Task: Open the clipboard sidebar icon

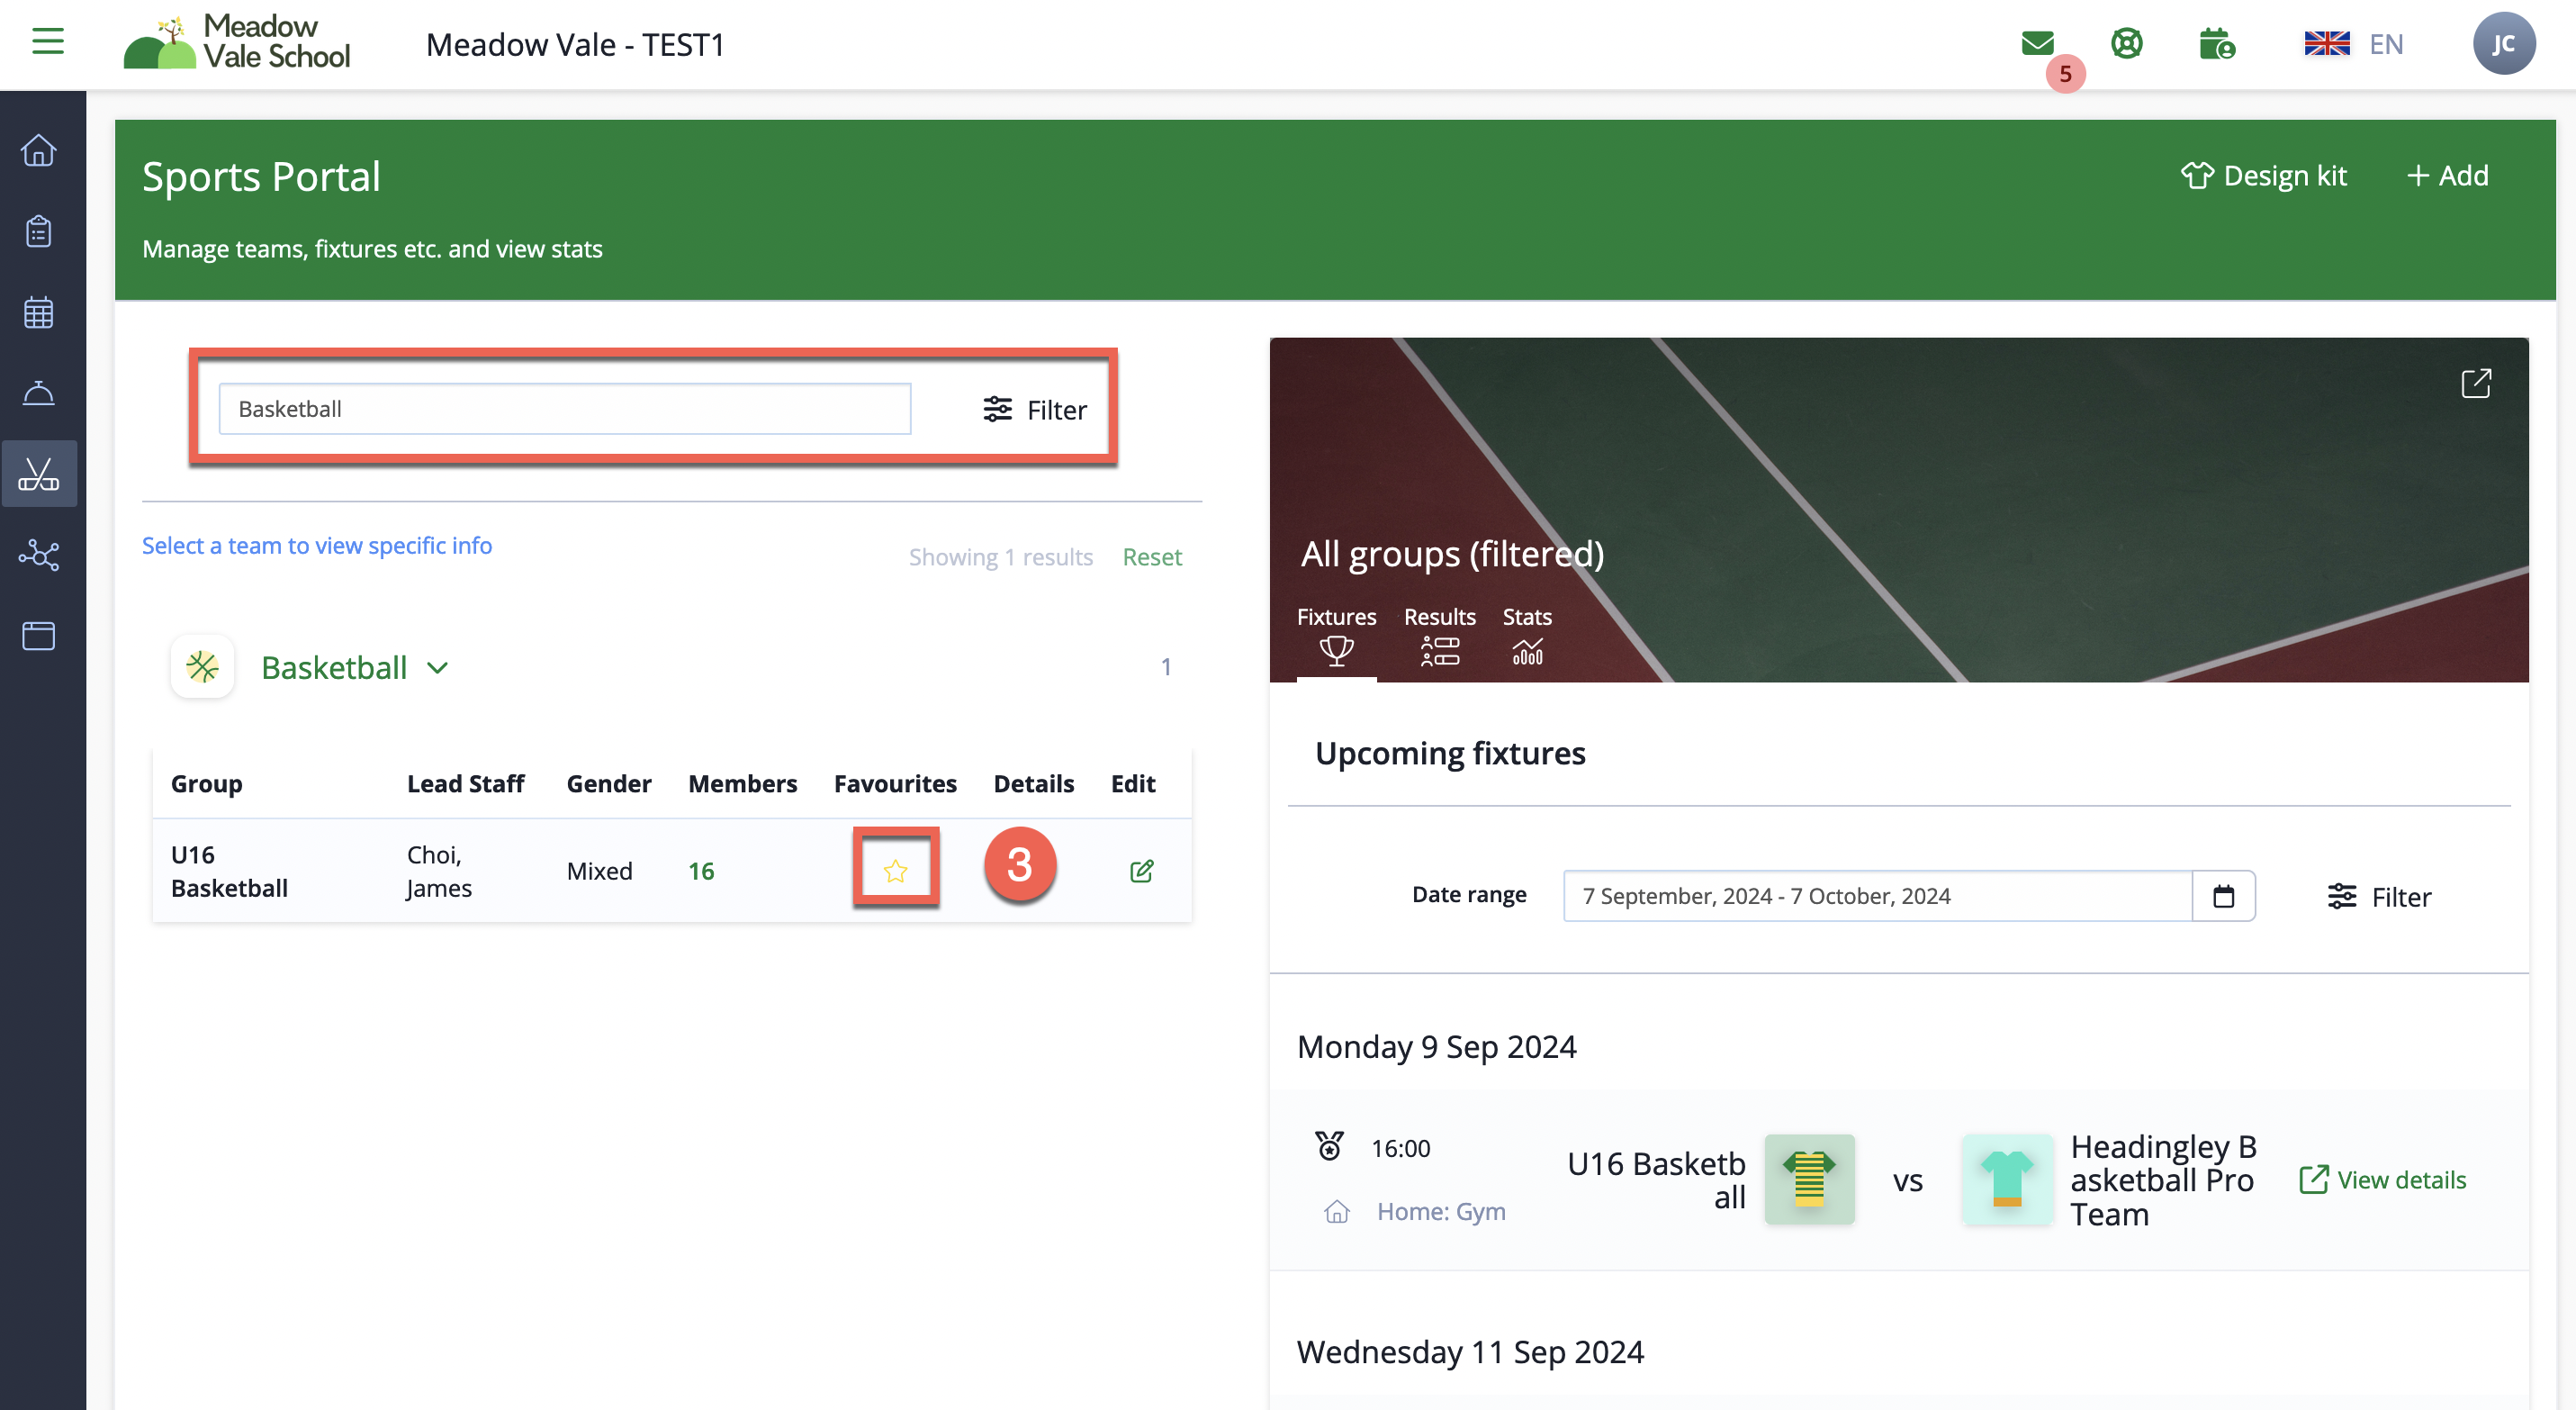Action: (39, 231)
